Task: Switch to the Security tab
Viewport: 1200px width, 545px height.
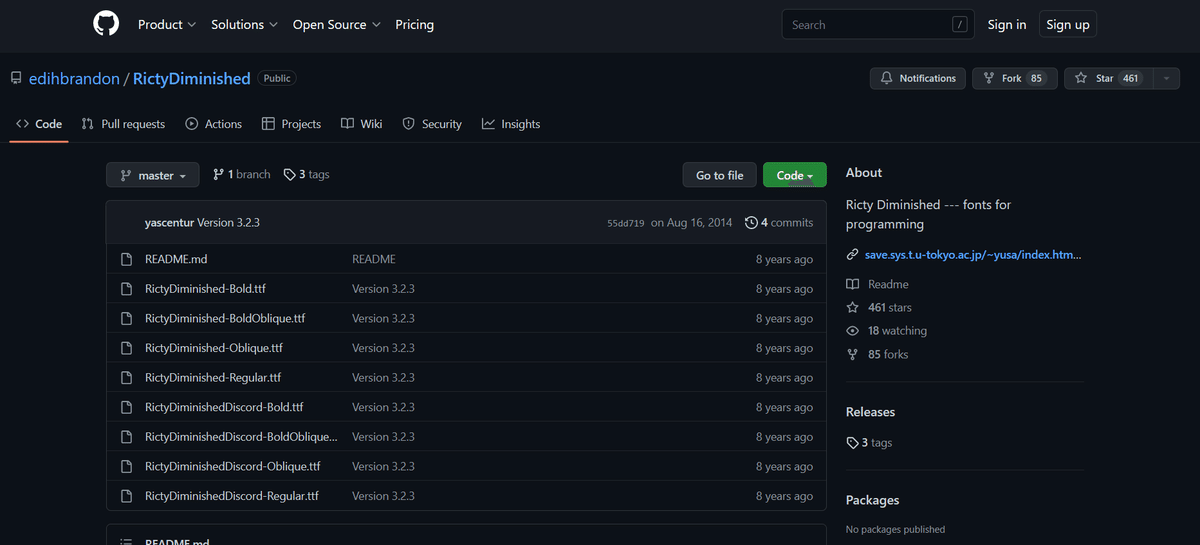Action: pos(432,124)
